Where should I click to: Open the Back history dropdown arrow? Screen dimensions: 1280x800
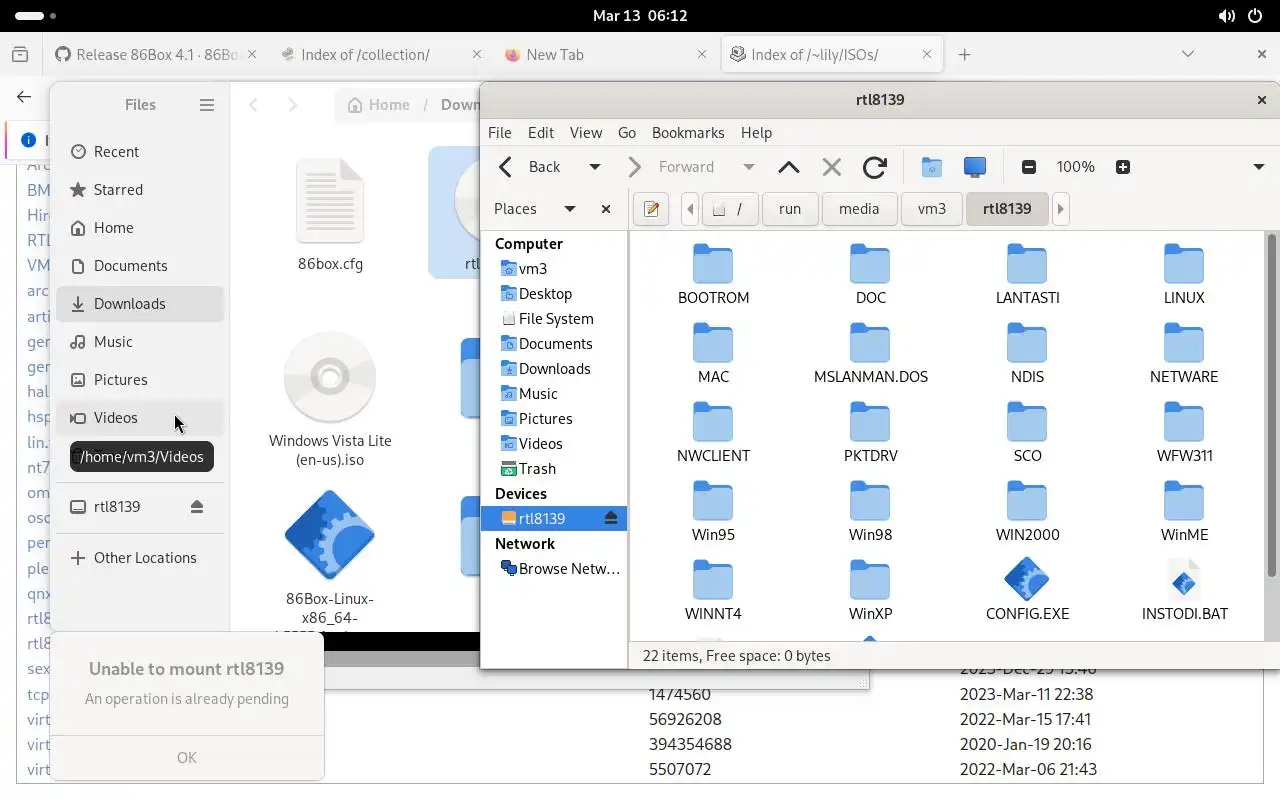point(595,167)
